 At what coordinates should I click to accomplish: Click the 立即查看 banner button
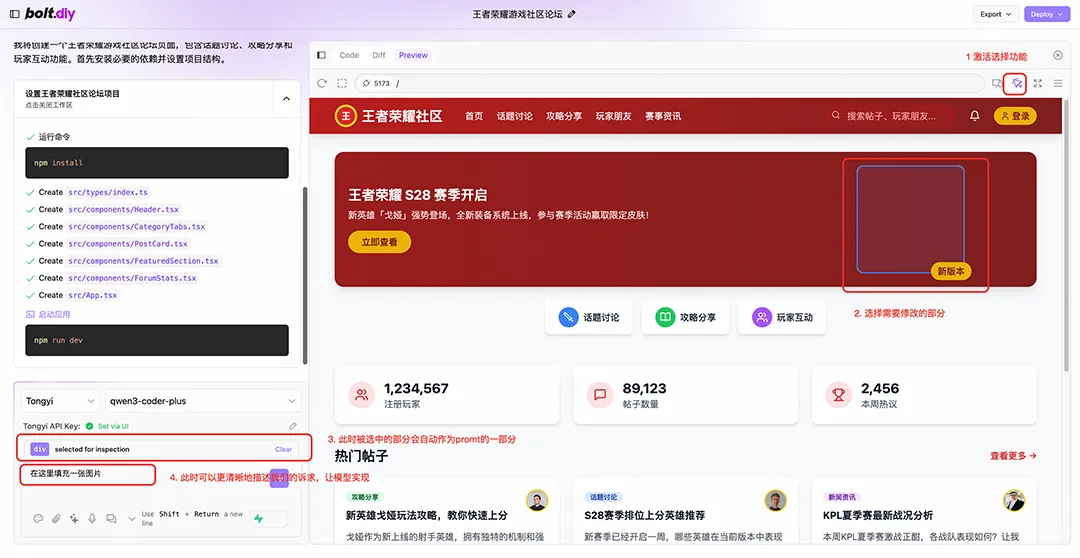[380, 242]
